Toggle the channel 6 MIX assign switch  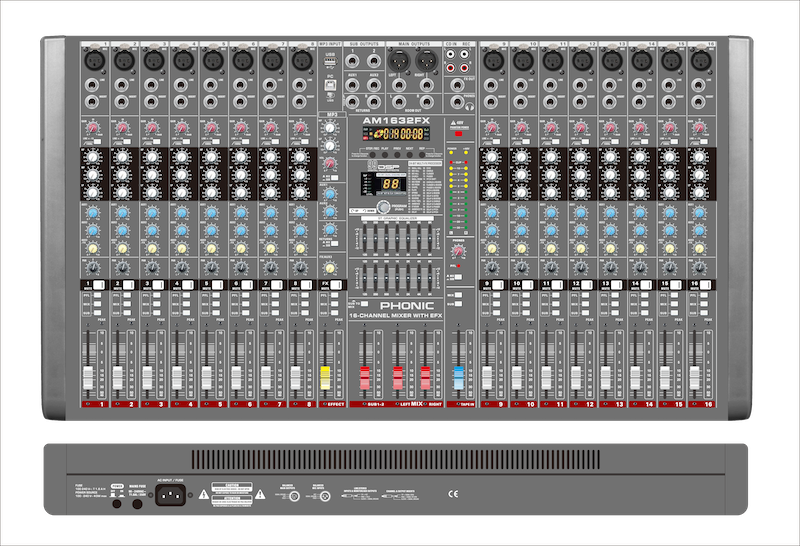[245, 304]
